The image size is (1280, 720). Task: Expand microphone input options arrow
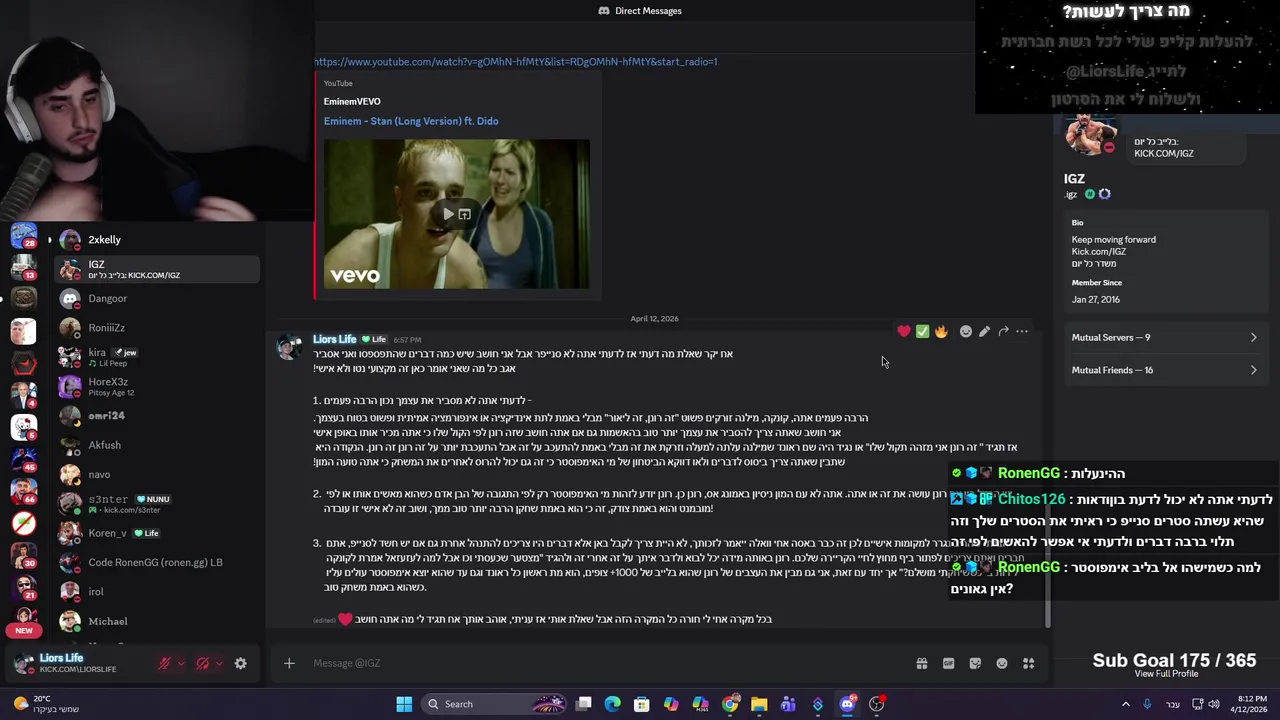pos(181,663)
